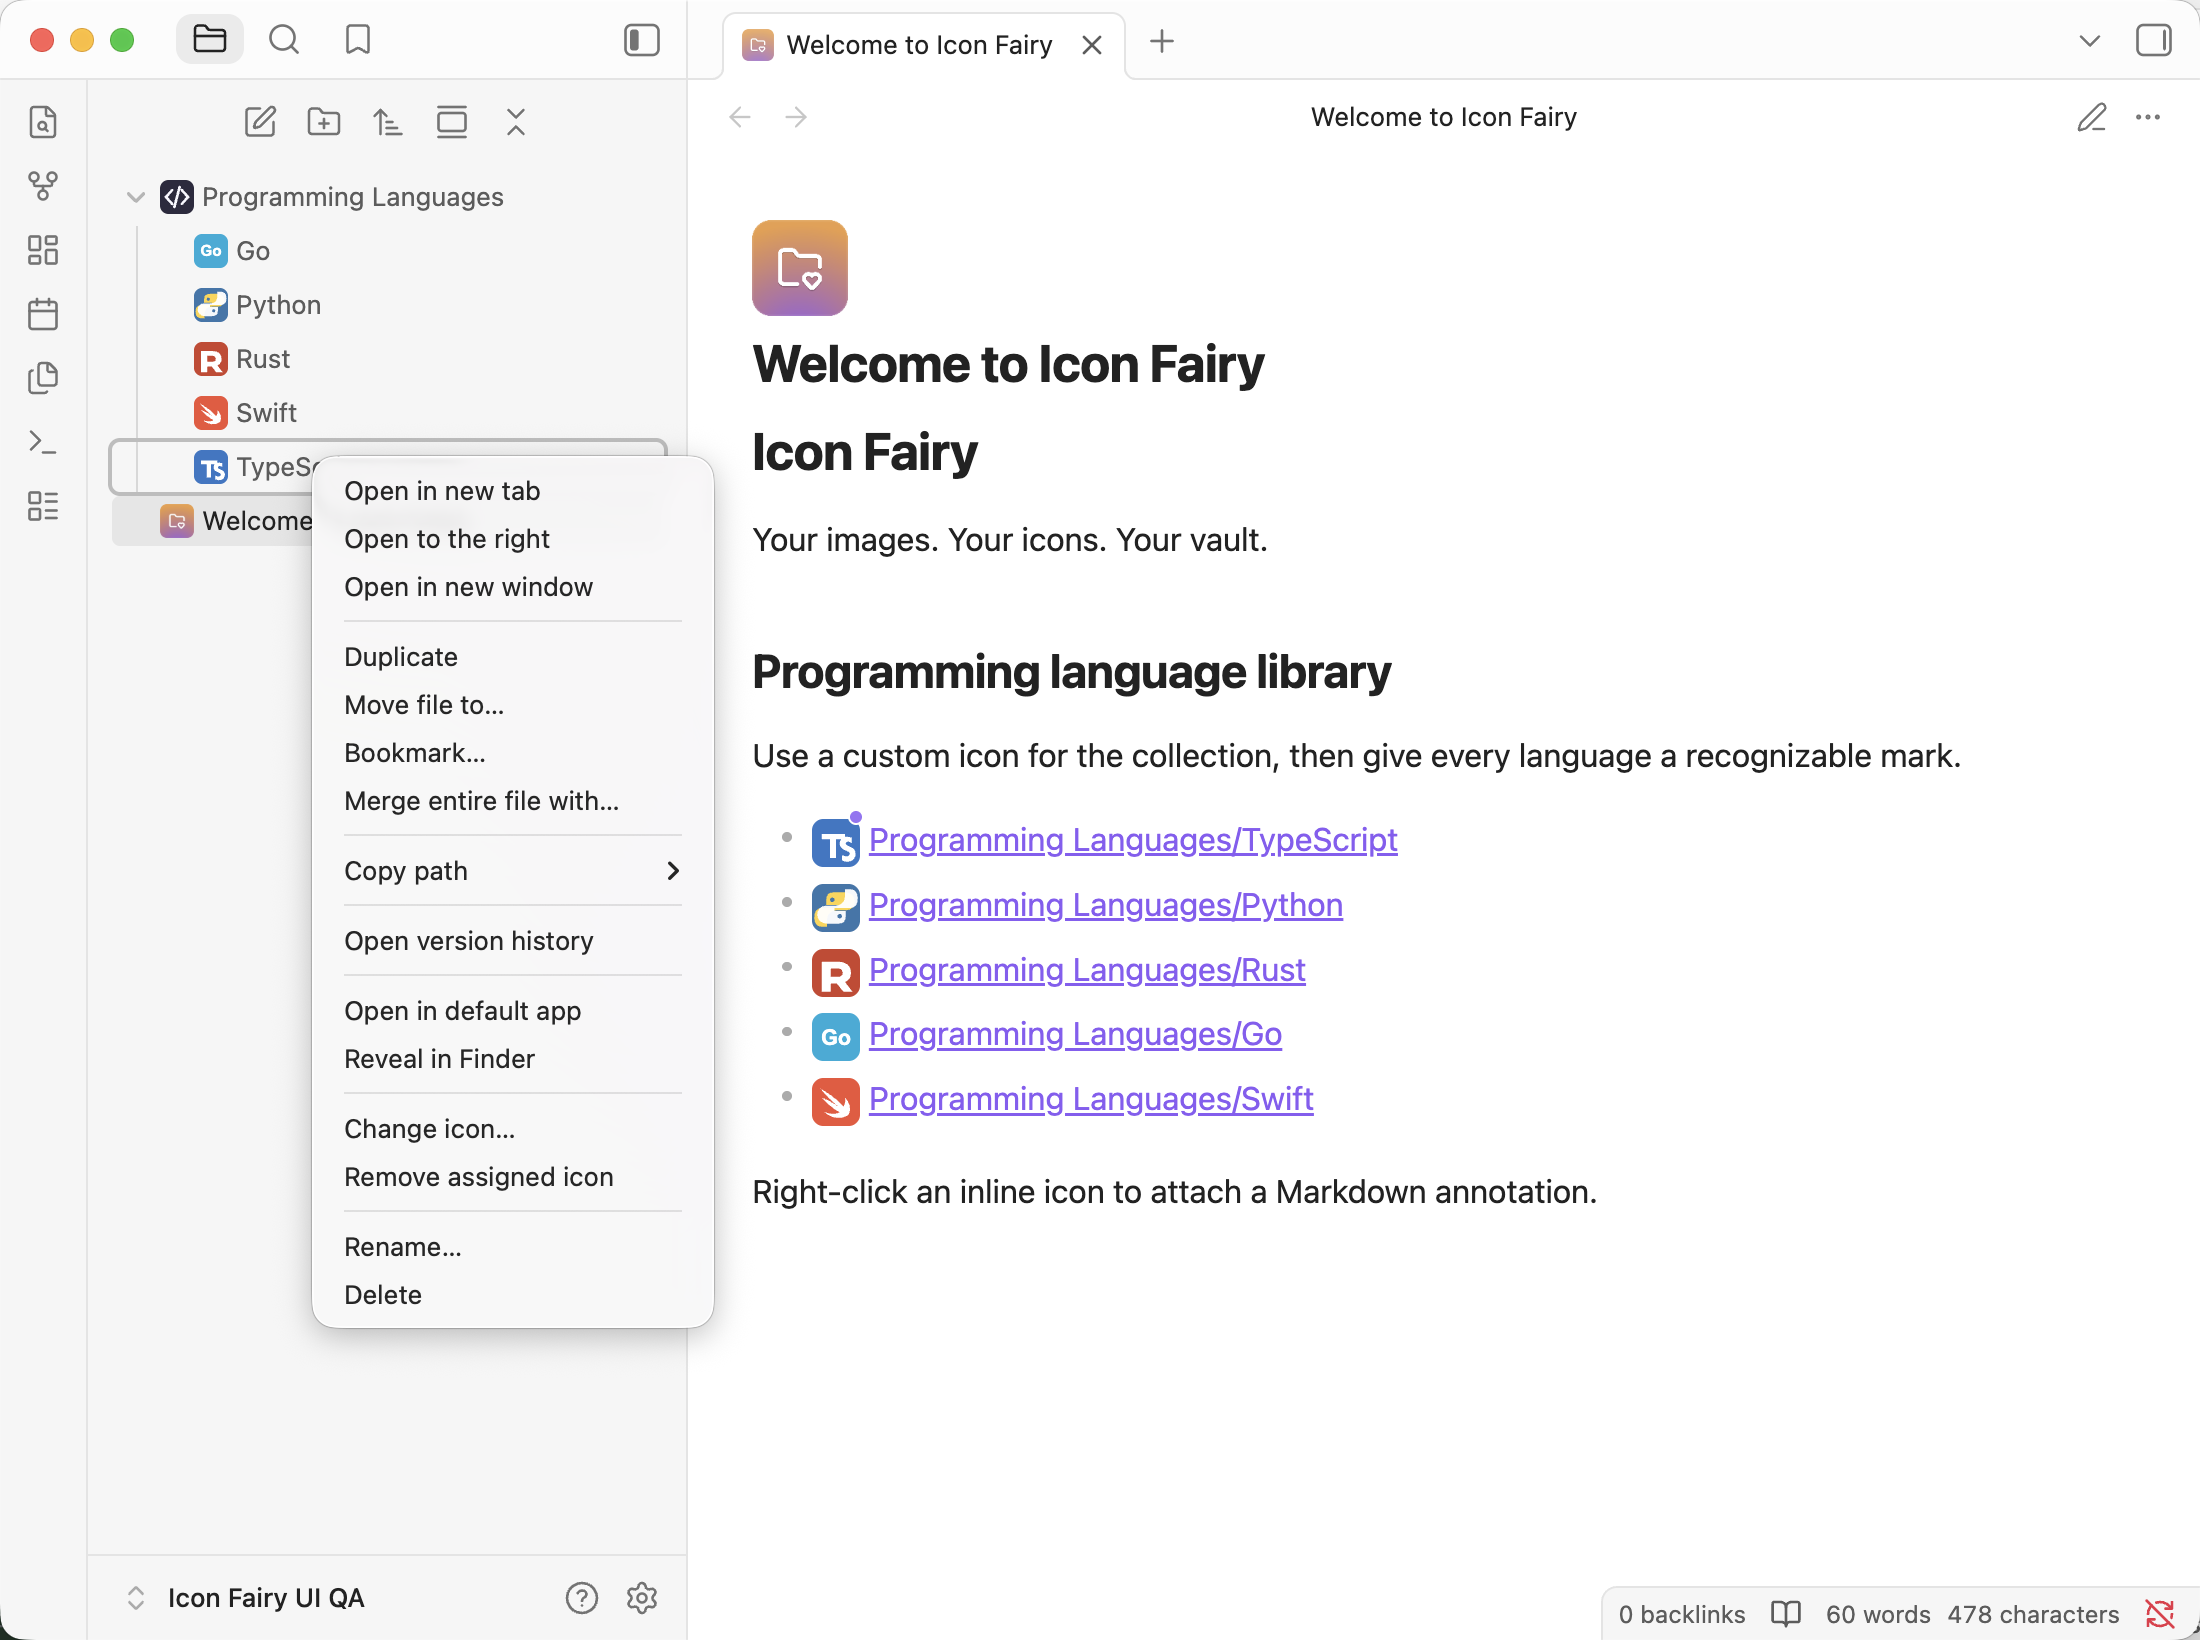
Task: Click the bottom list-style ribbon icon
Action: click(x=43, y=506)
